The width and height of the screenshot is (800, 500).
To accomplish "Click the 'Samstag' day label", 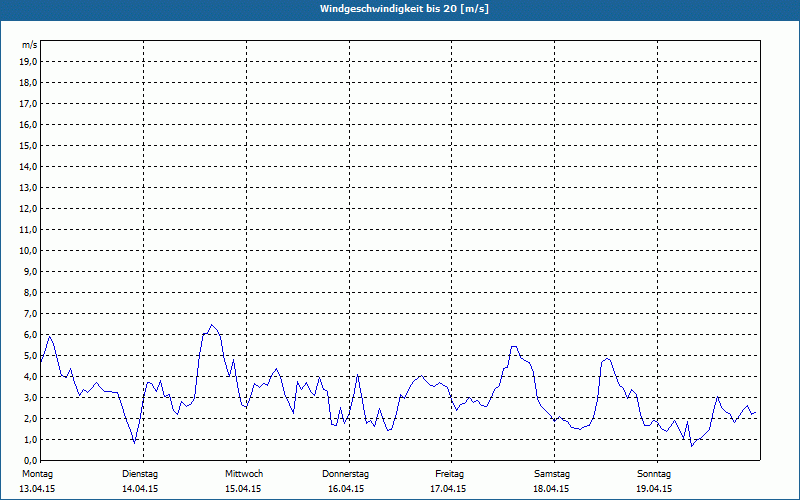I will pos(552,474).
